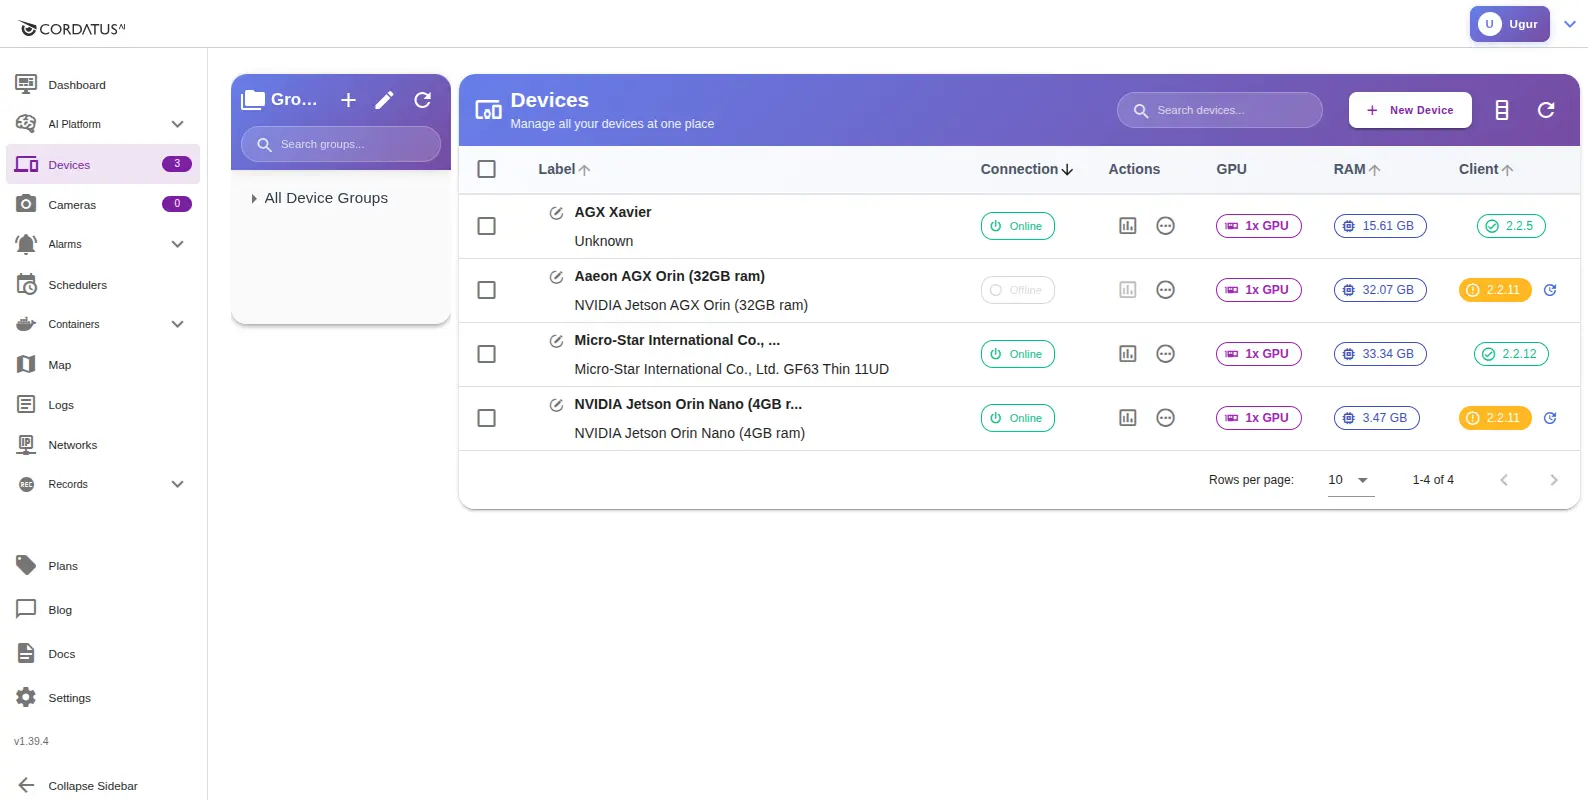Click Online status of AGX Xavier
The width and height of the screenshot is (1588, 800).
[1017, 226]
